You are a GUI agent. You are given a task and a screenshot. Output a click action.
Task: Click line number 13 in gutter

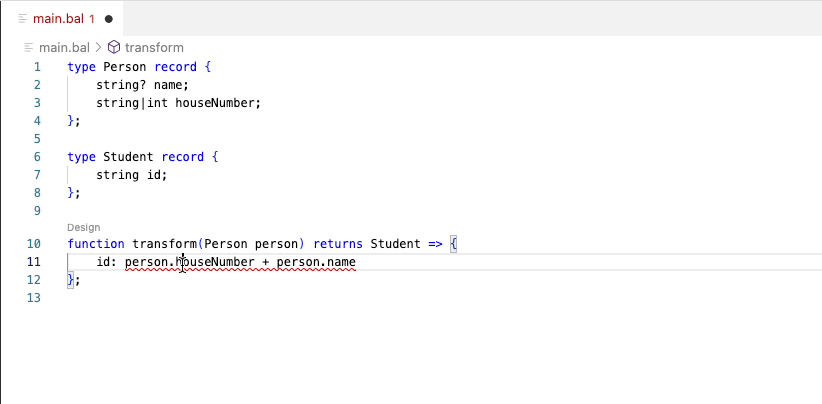(34, 298)
